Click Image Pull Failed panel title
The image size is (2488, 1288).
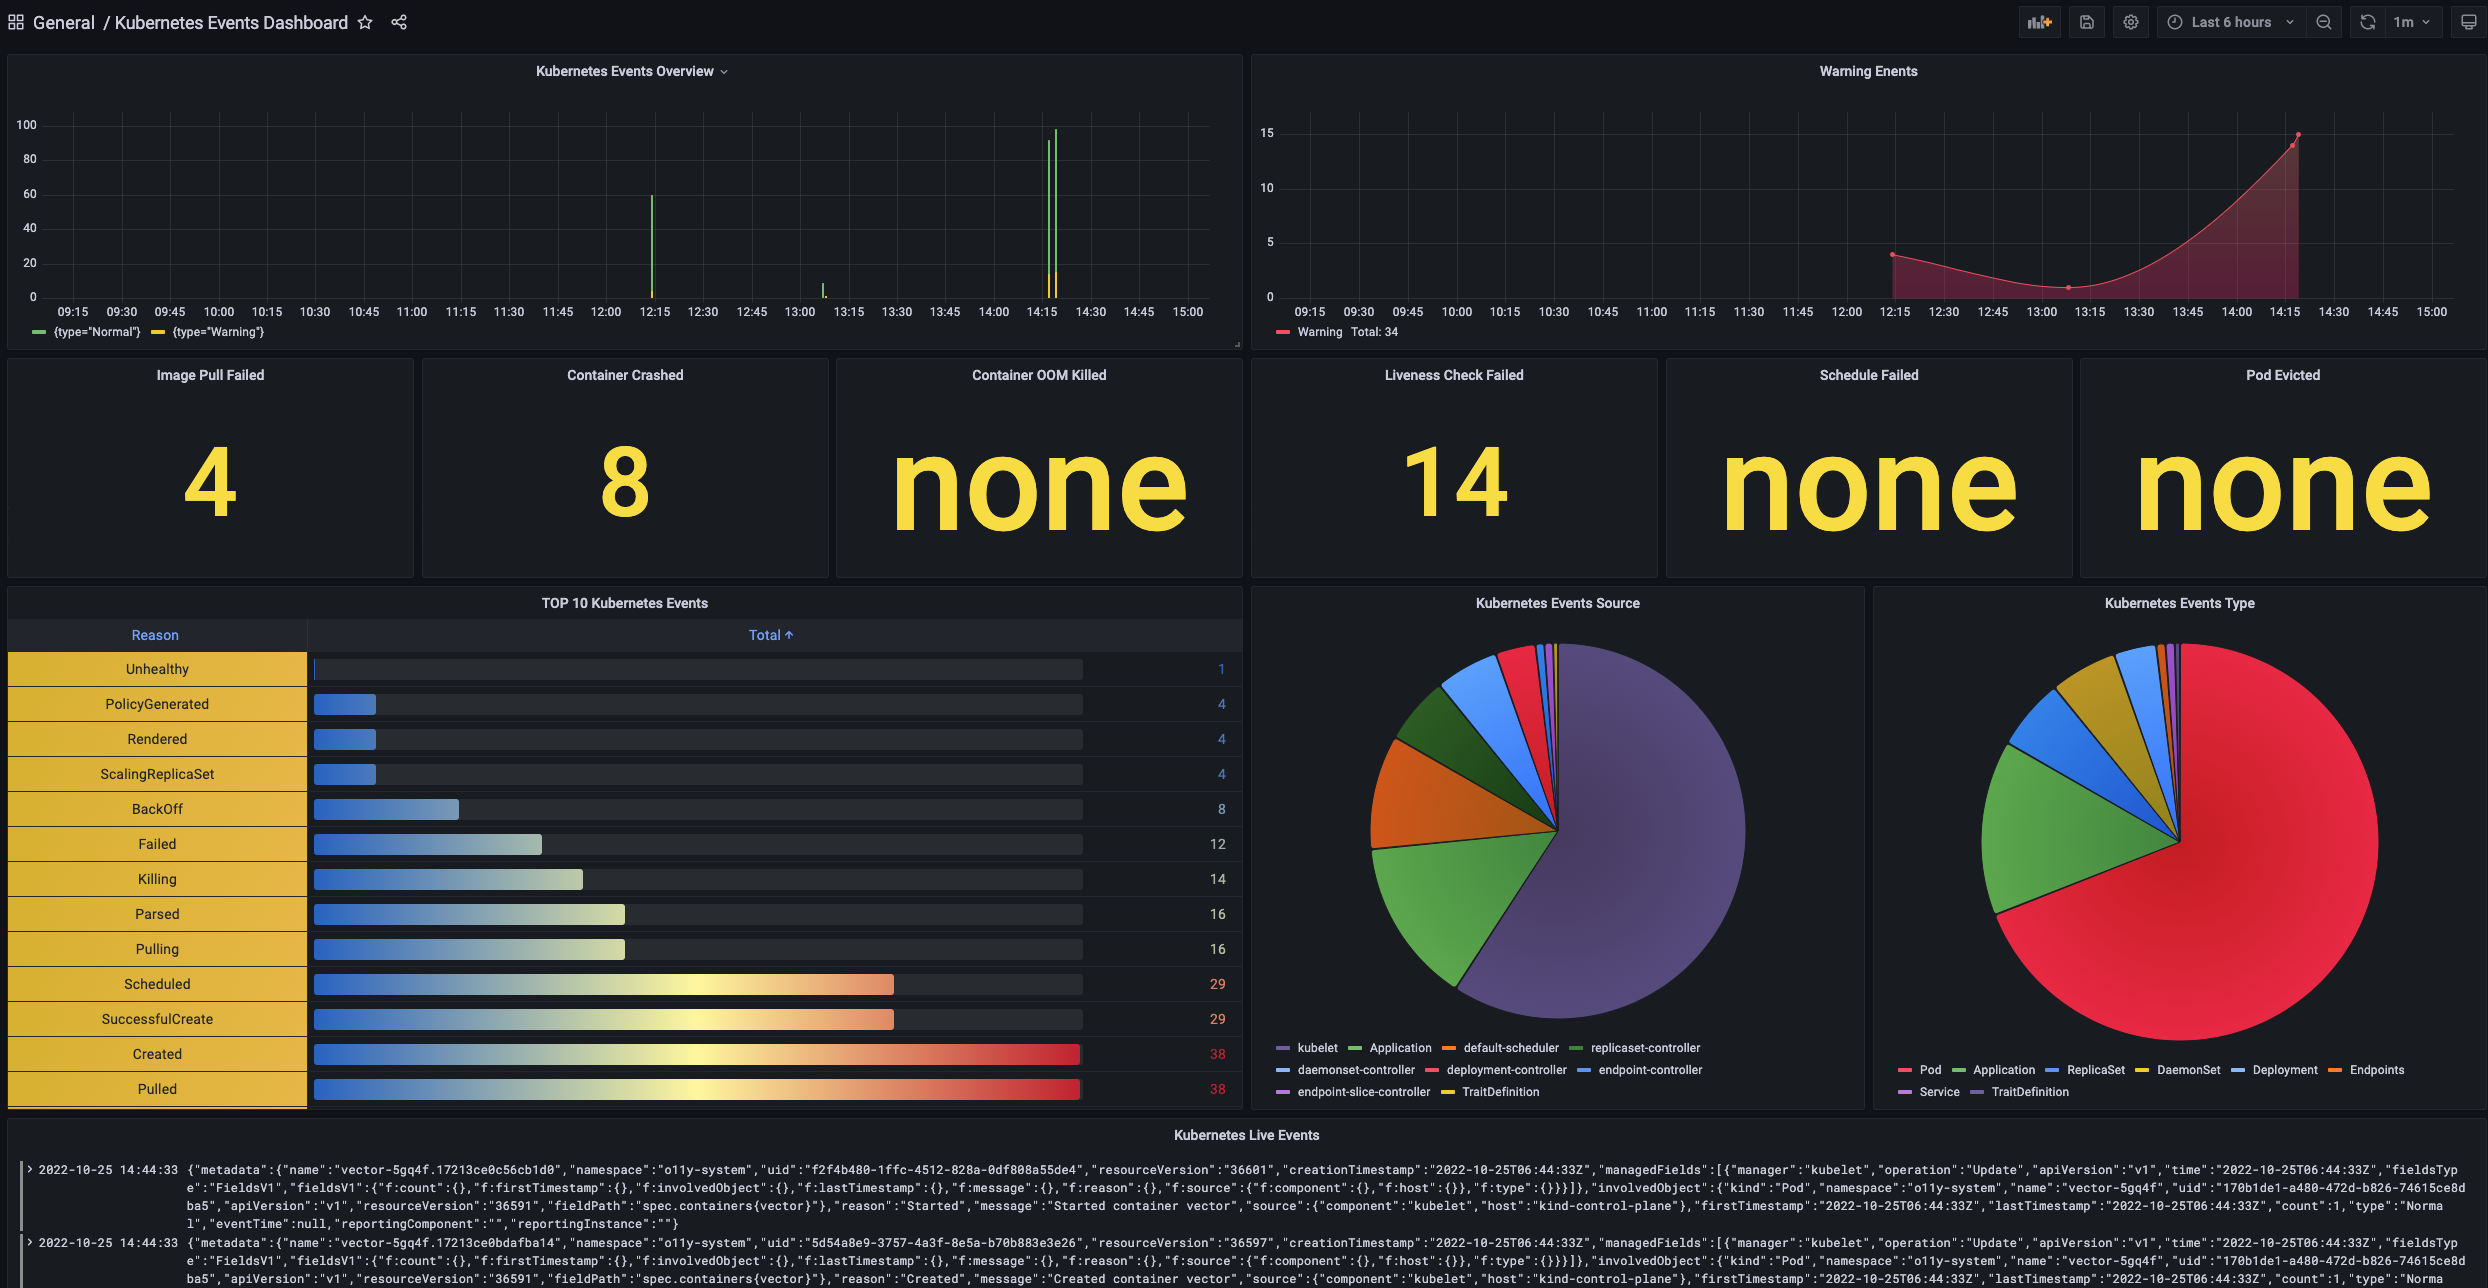pyautogui.click(x=210, y=375)
